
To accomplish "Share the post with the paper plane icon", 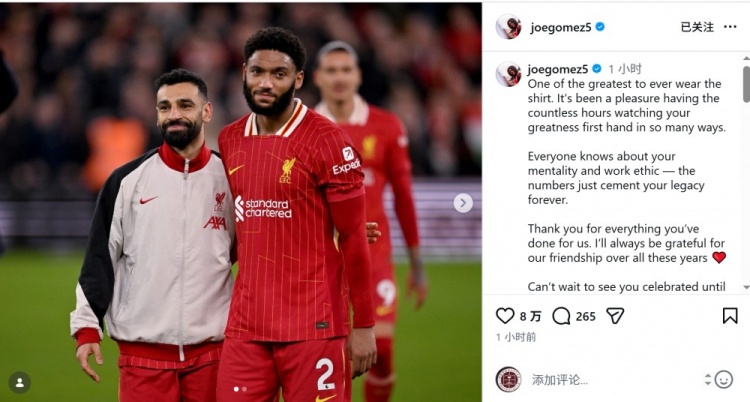I will 615,316.
